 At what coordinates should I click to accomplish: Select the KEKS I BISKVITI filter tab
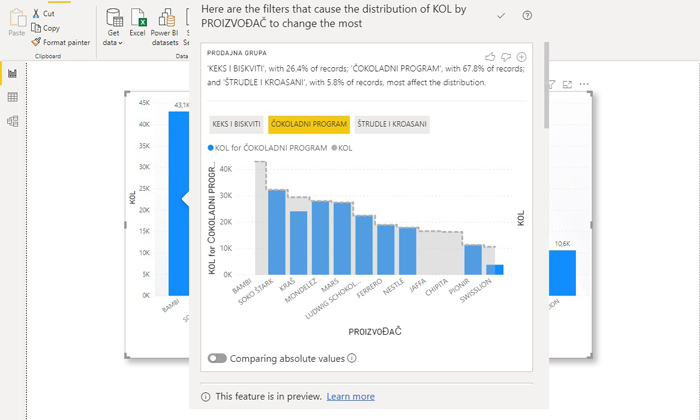pyautogui.click(x=236, y=125)
